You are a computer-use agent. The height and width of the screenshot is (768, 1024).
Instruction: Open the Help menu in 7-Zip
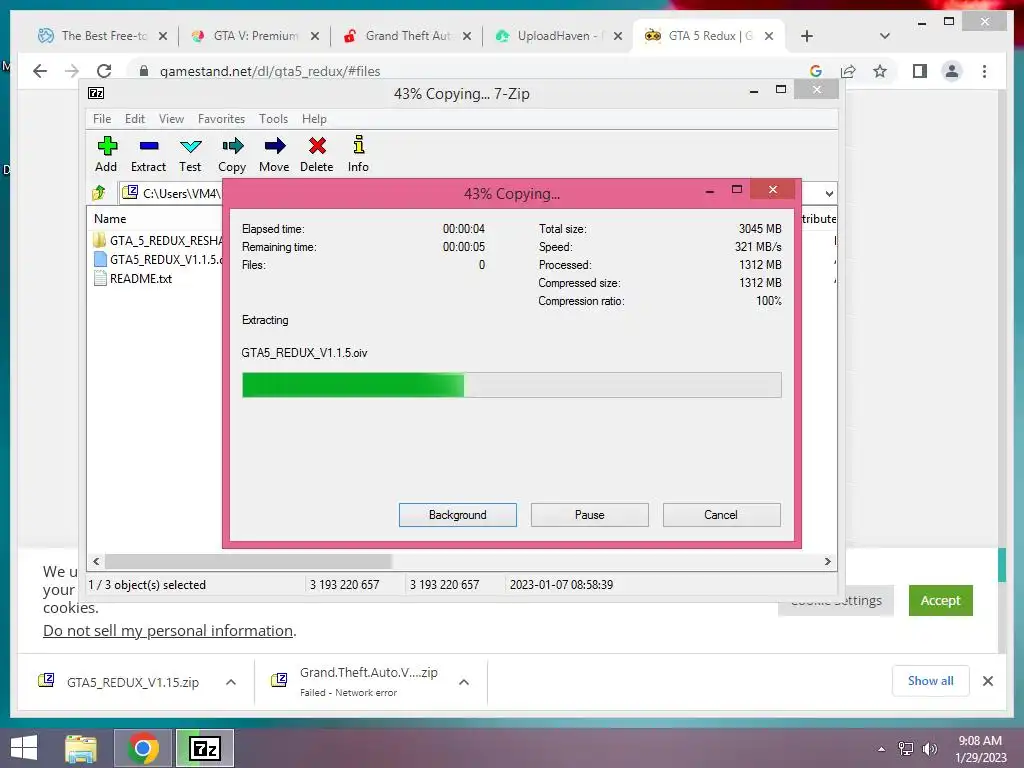click(314, 119)
